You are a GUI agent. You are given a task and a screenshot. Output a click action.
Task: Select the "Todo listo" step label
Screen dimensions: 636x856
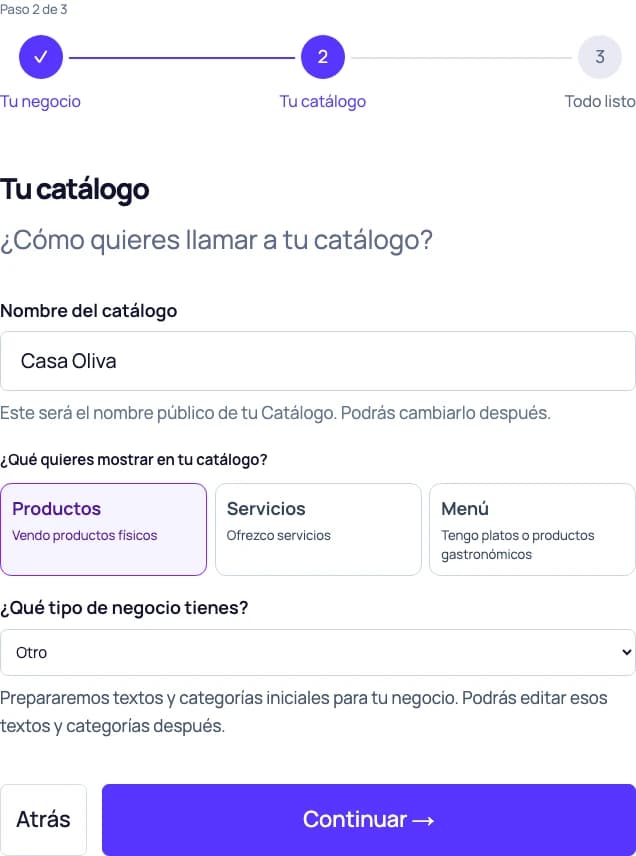tap(600, 102)
